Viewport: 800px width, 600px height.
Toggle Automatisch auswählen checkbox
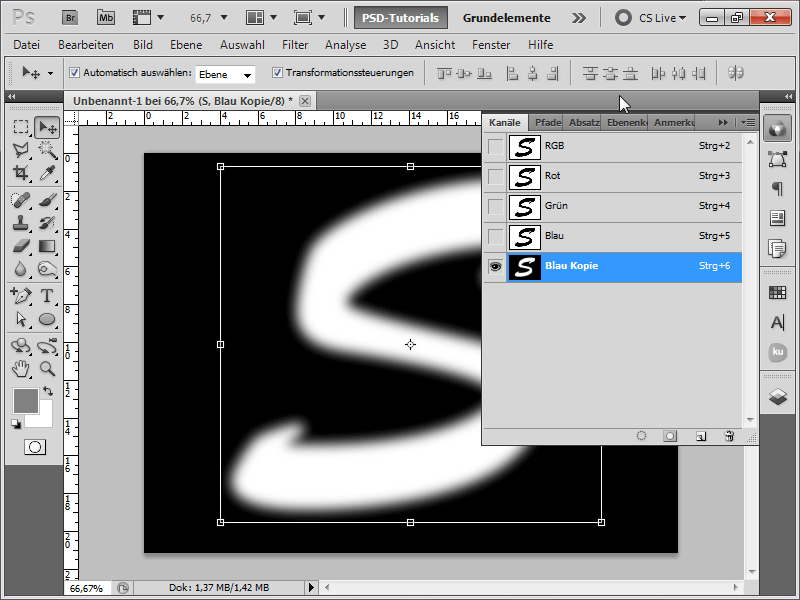coord(74,72)
